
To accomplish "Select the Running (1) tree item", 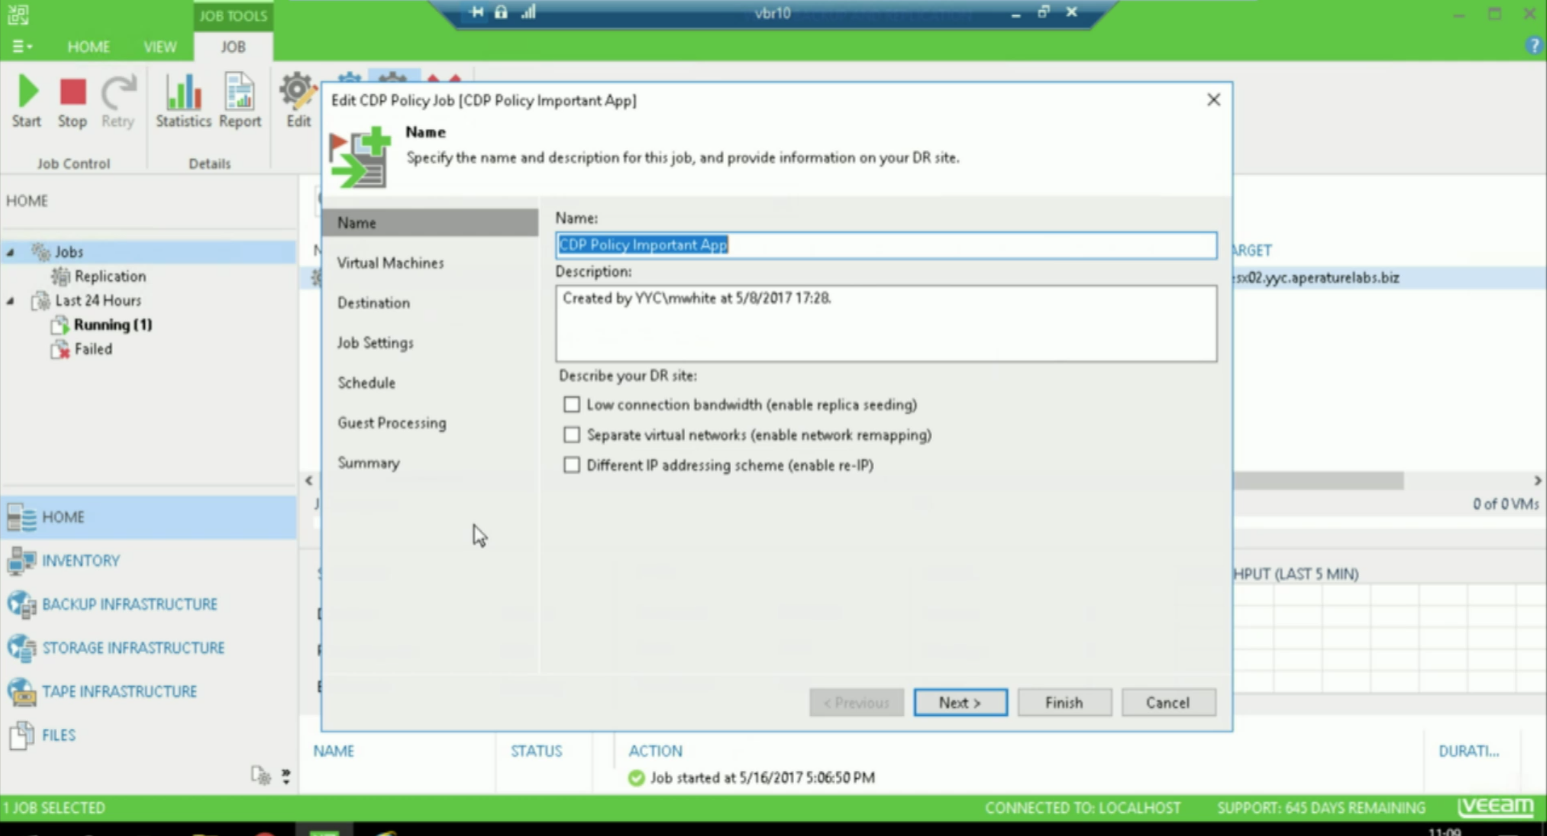I will tap(112, 324).
